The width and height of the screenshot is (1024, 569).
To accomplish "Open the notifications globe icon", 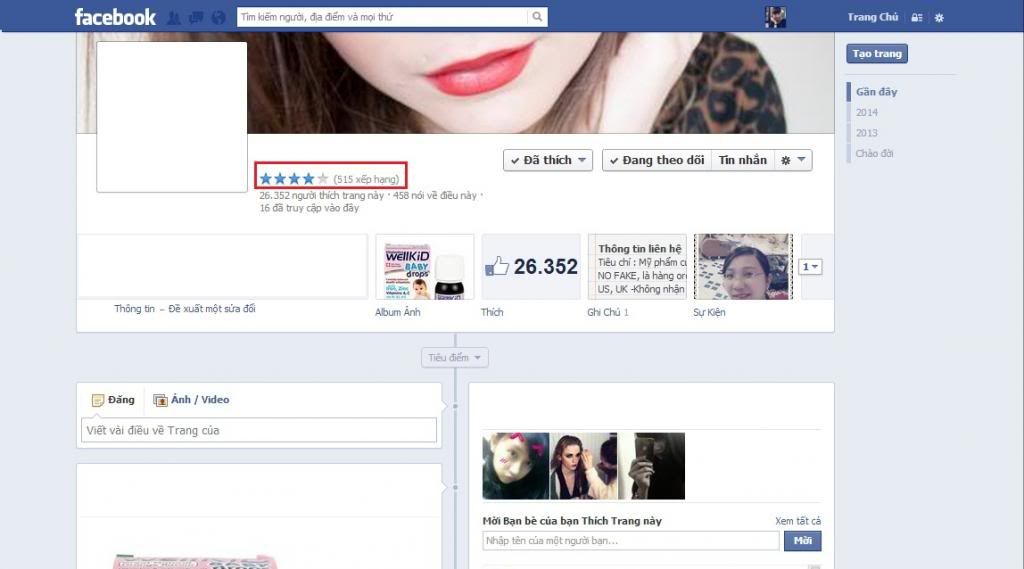I will (218, 17).
